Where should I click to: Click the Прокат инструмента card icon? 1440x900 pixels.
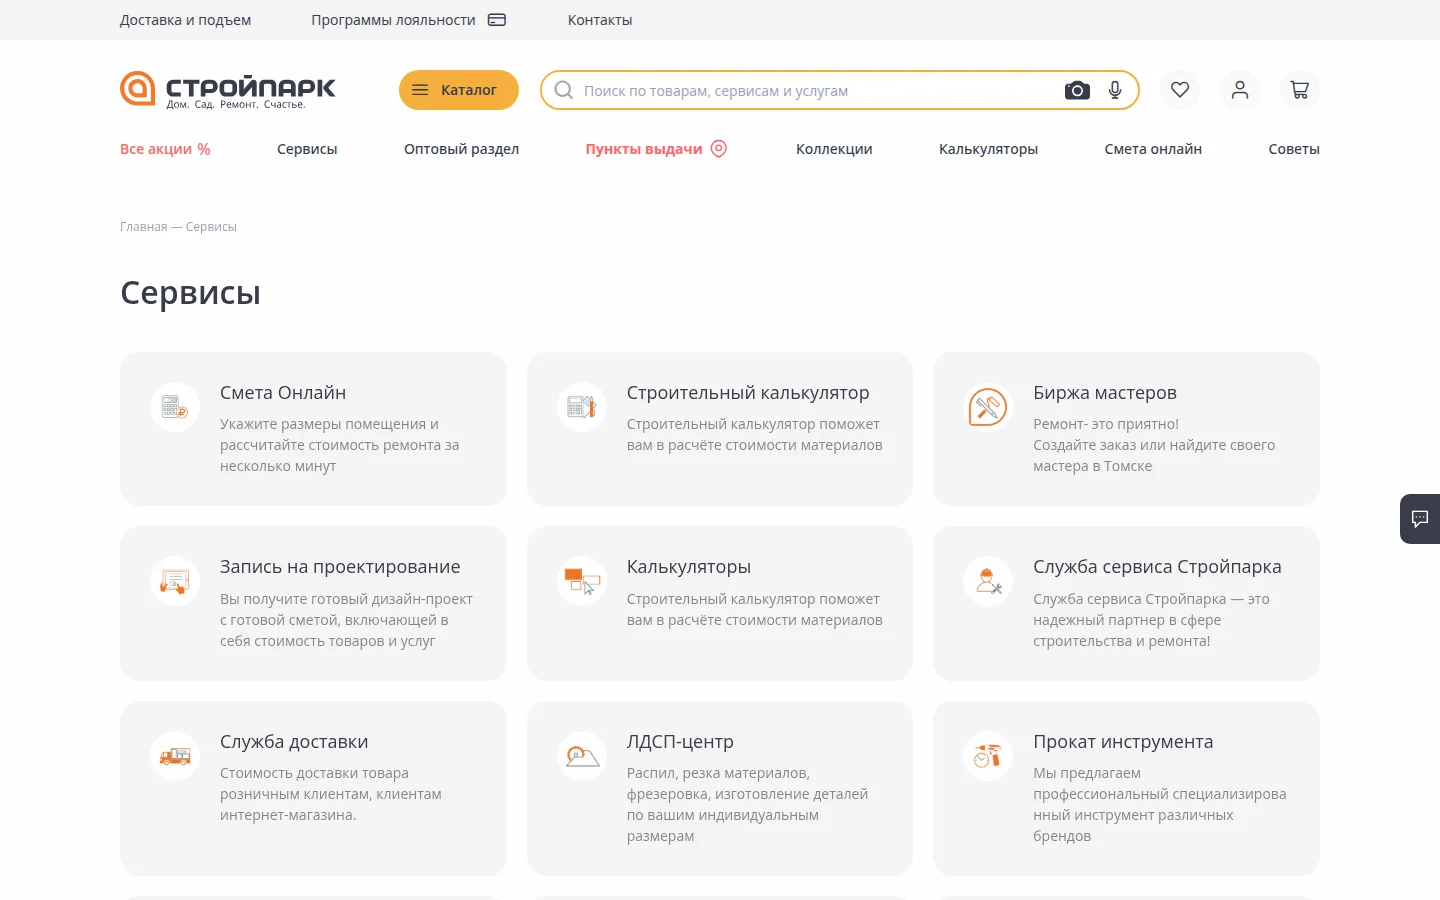(x=988, y=756)
